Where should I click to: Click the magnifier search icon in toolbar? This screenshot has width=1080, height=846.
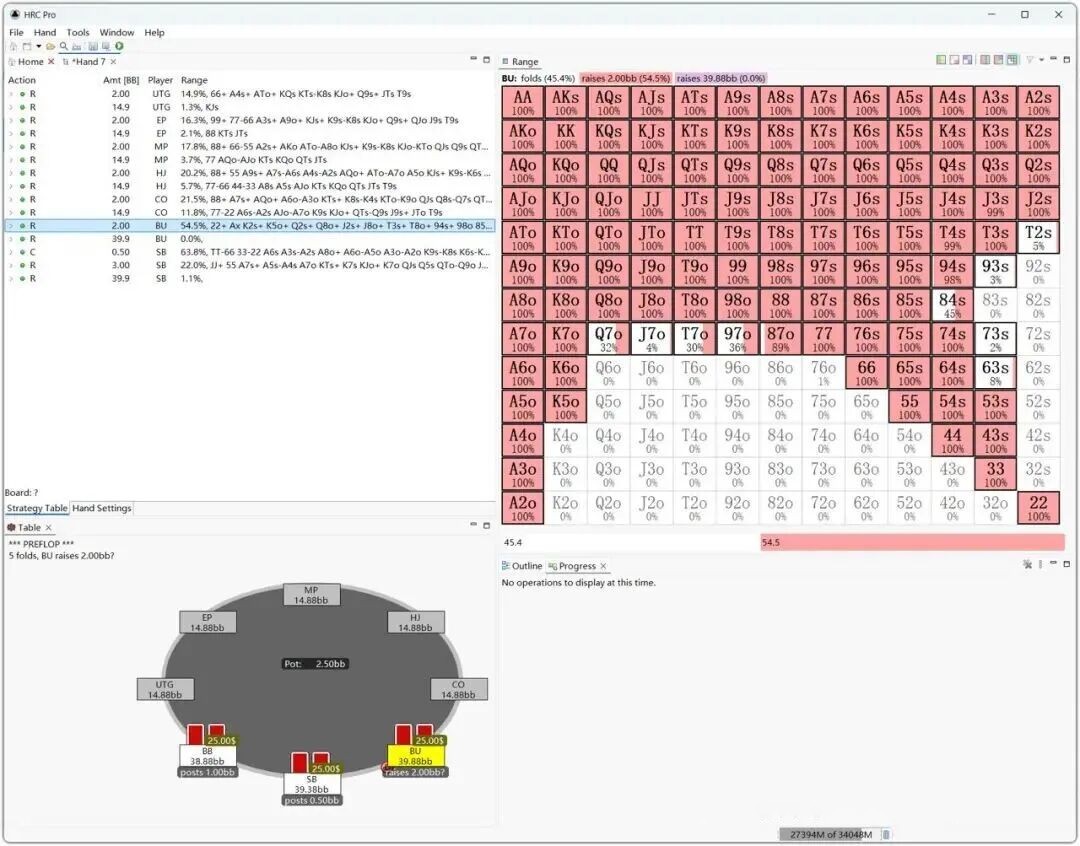point(64,46)
